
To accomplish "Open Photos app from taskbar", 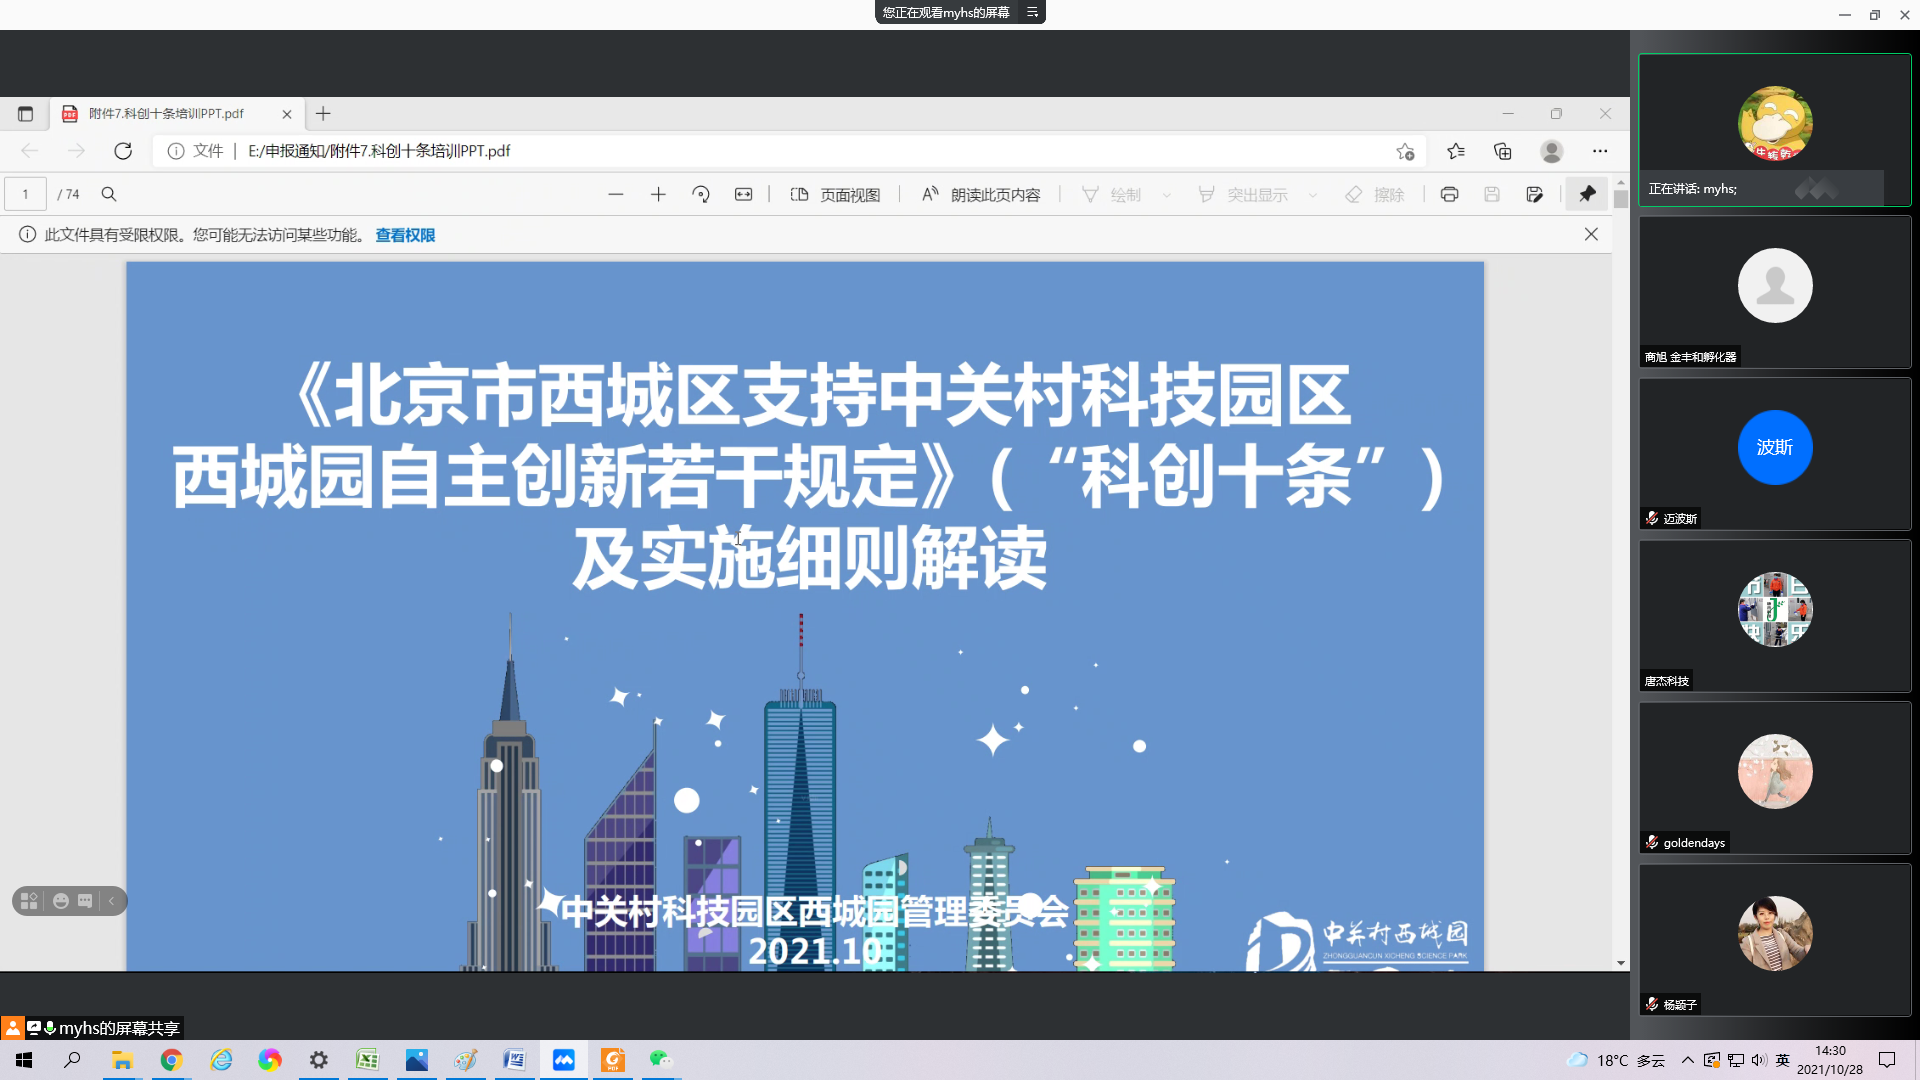I will [416, 1060].
